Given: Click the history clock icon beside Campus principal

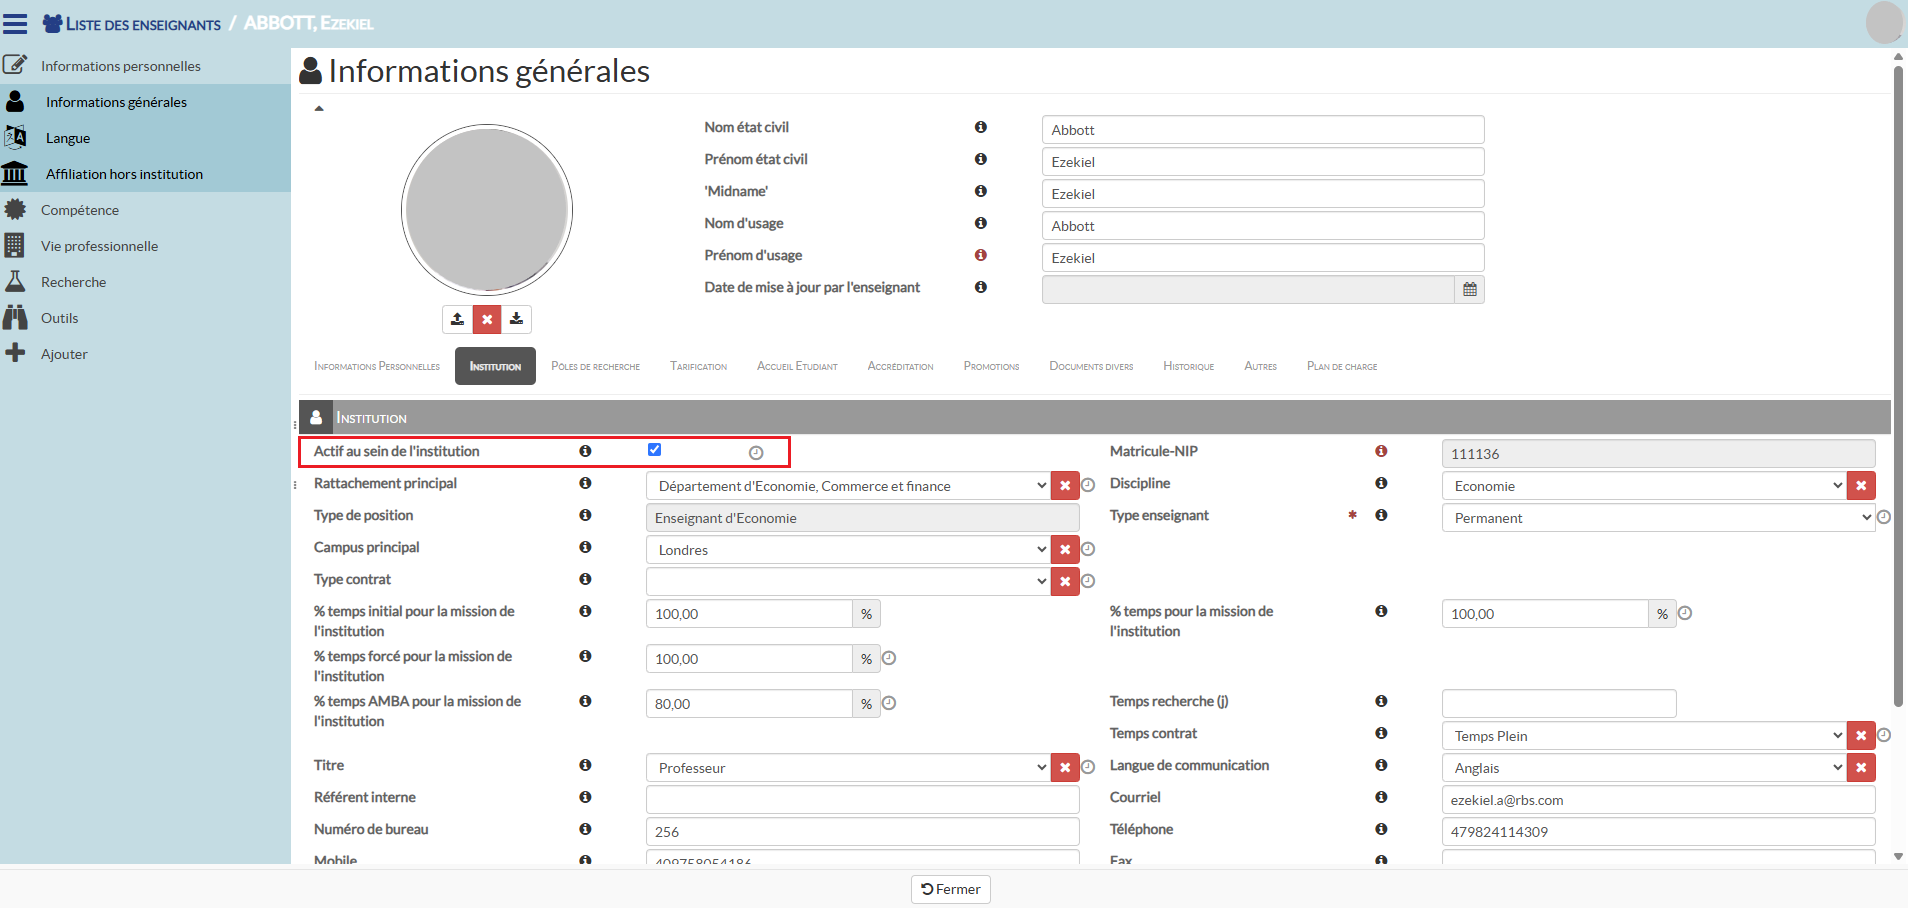Looking at the screenshot, I should 1088,549.
